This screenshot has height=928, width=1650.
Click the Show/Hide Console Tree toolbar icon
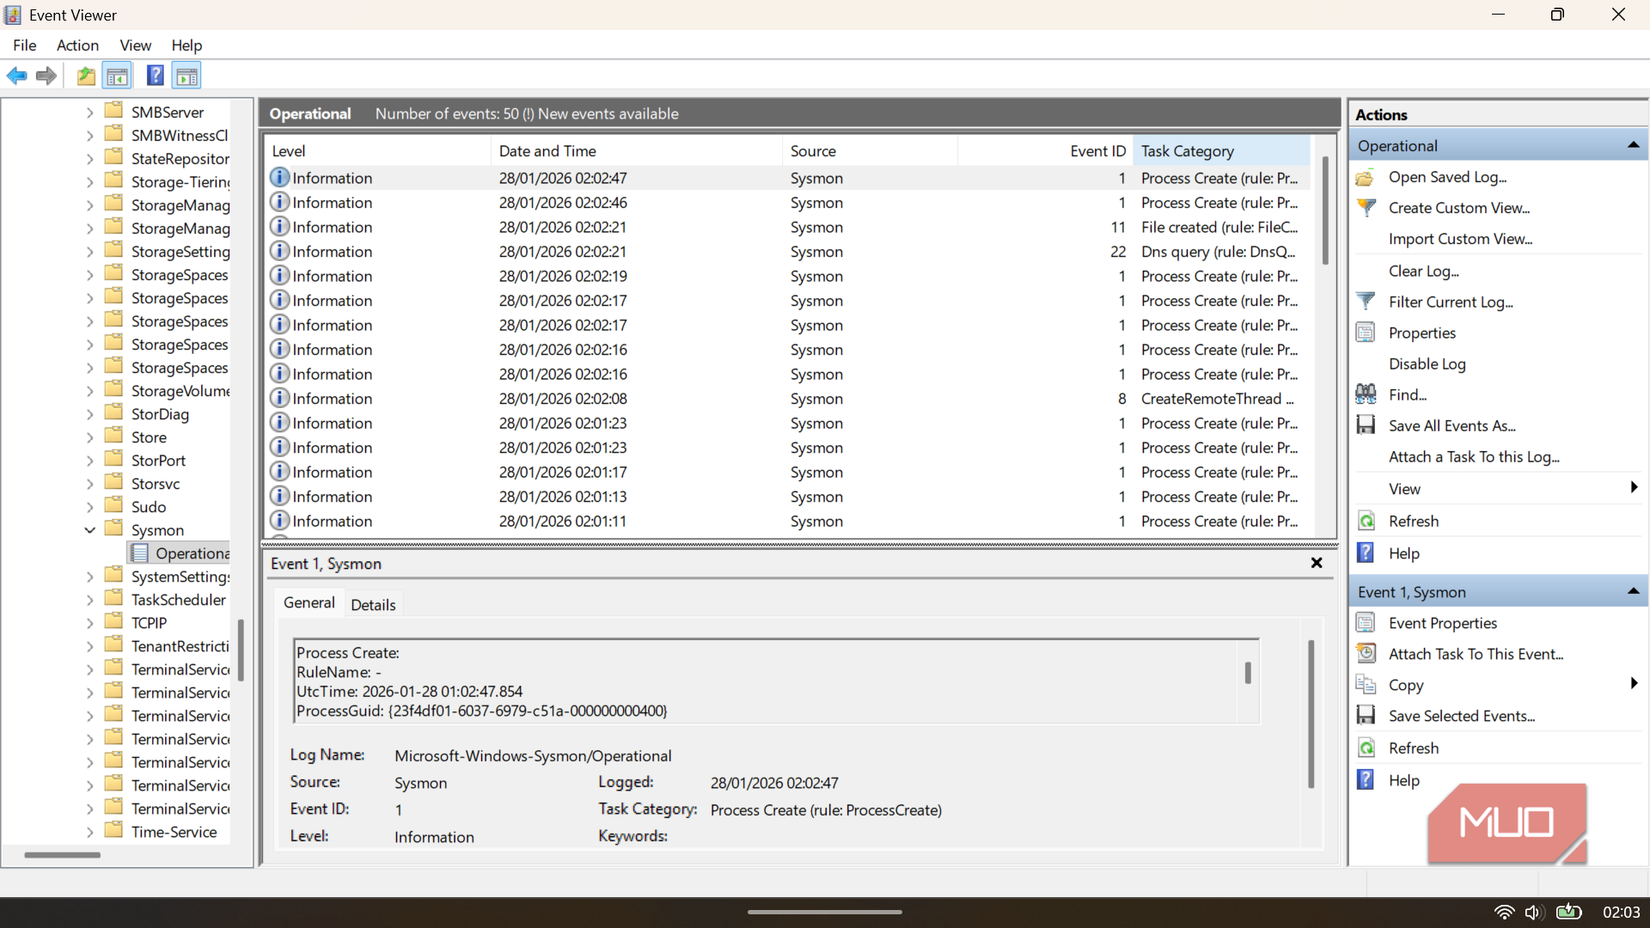click(x=117, y=76)
